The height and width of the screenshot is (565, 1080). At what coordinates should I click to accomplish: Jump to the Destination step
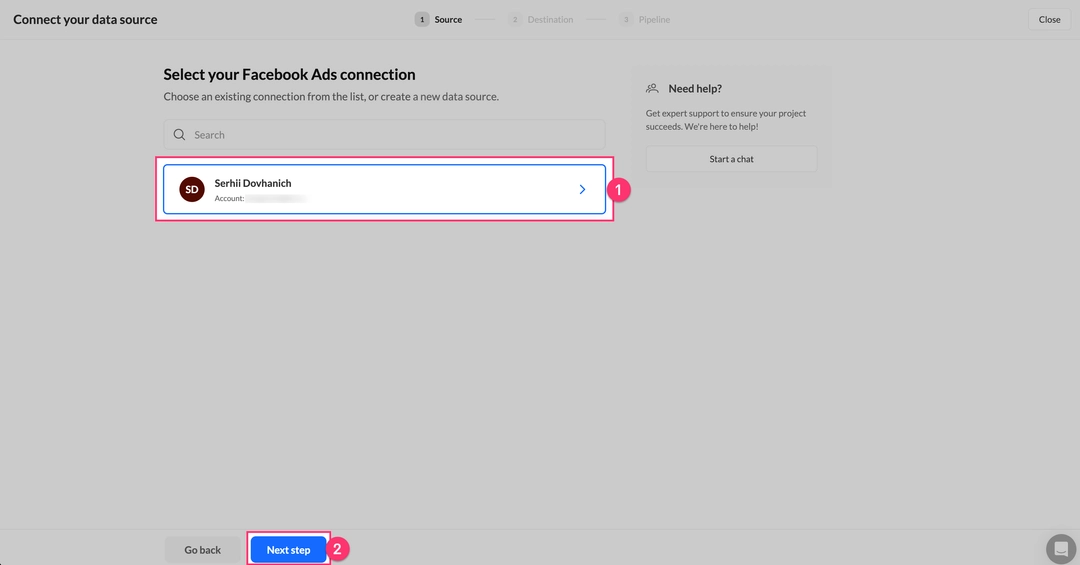550,19
